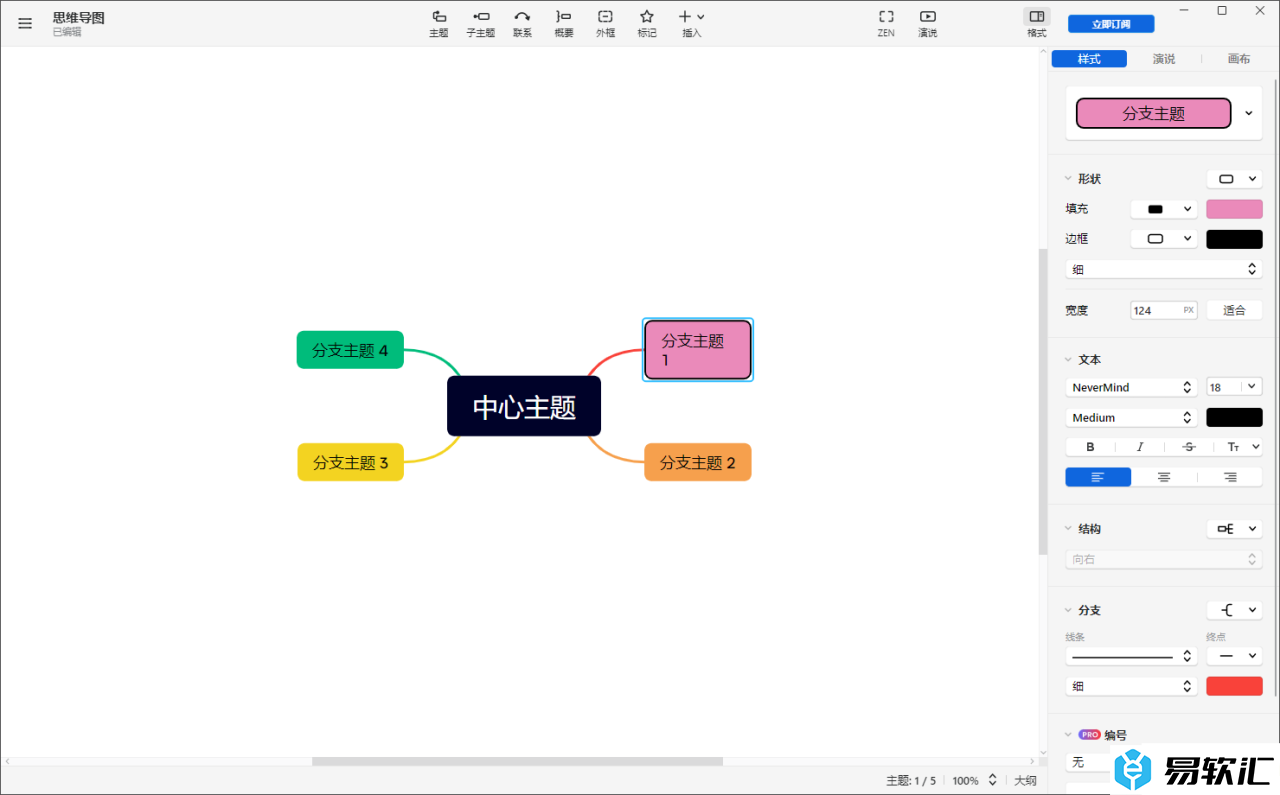Open the branch line style selector
This screenshot has height=795, width=1280.
pos(1132,656)
